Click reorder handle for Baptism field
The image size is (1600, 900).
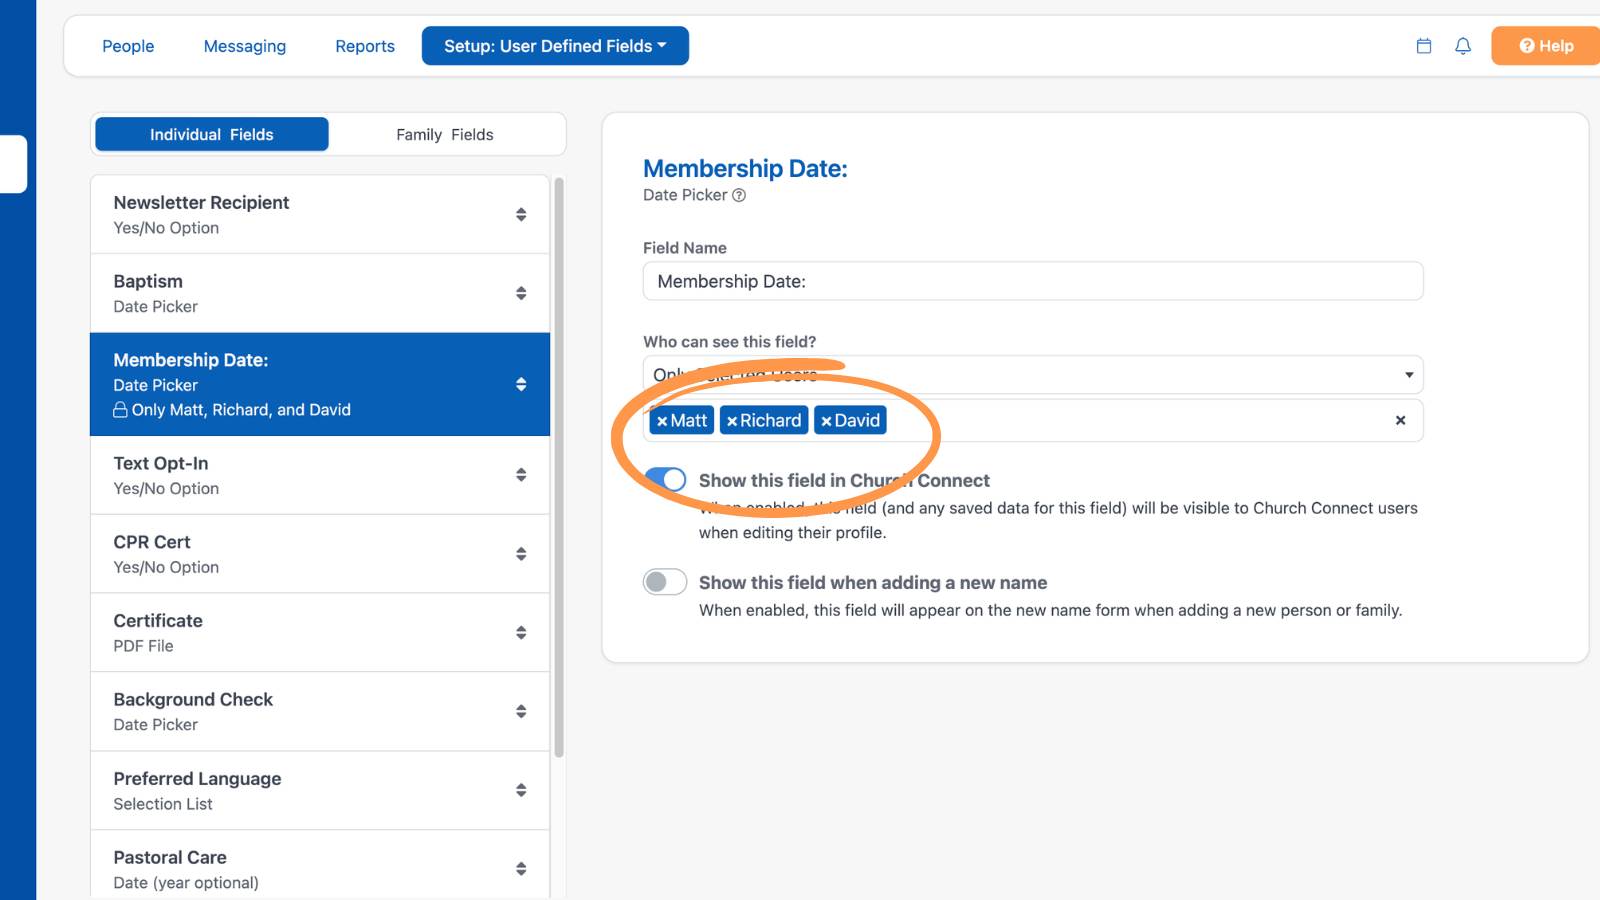coord(521,293)
